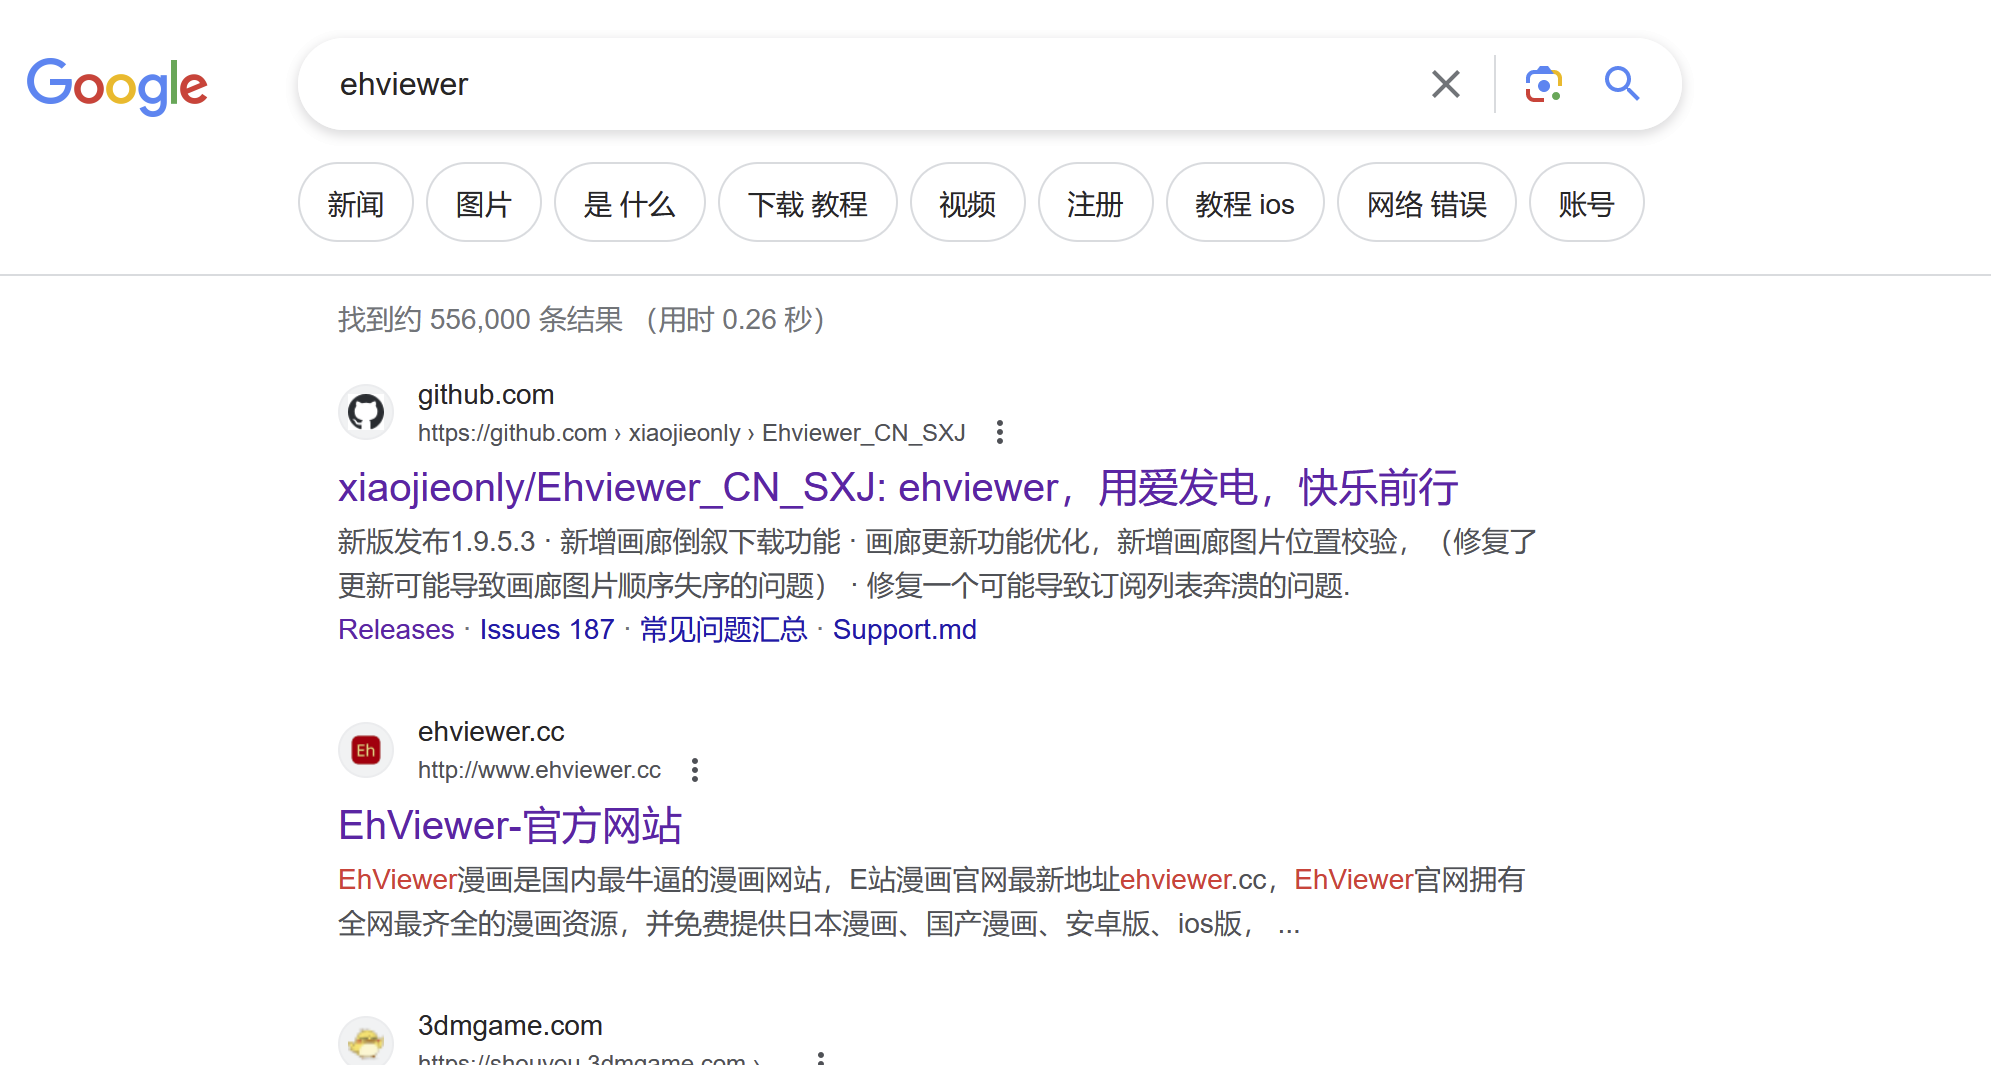Open more options for github.com result
The height and width of the screenshot is (1065, 1991).
[x=999, y=432]
